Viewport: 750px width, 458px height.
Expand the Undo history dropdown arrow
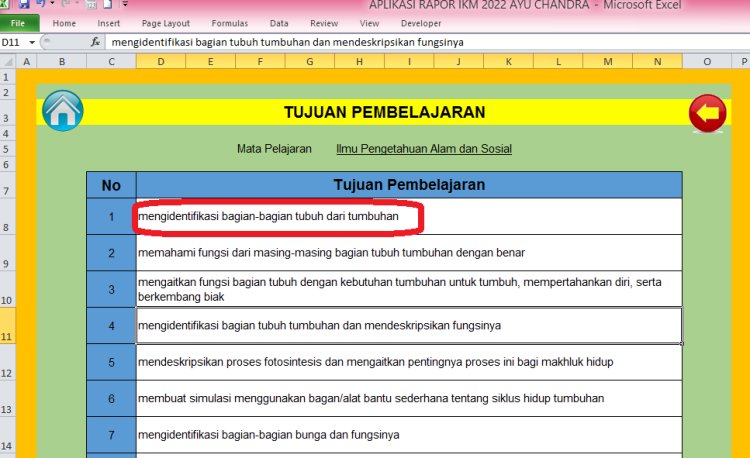[52, 5]
